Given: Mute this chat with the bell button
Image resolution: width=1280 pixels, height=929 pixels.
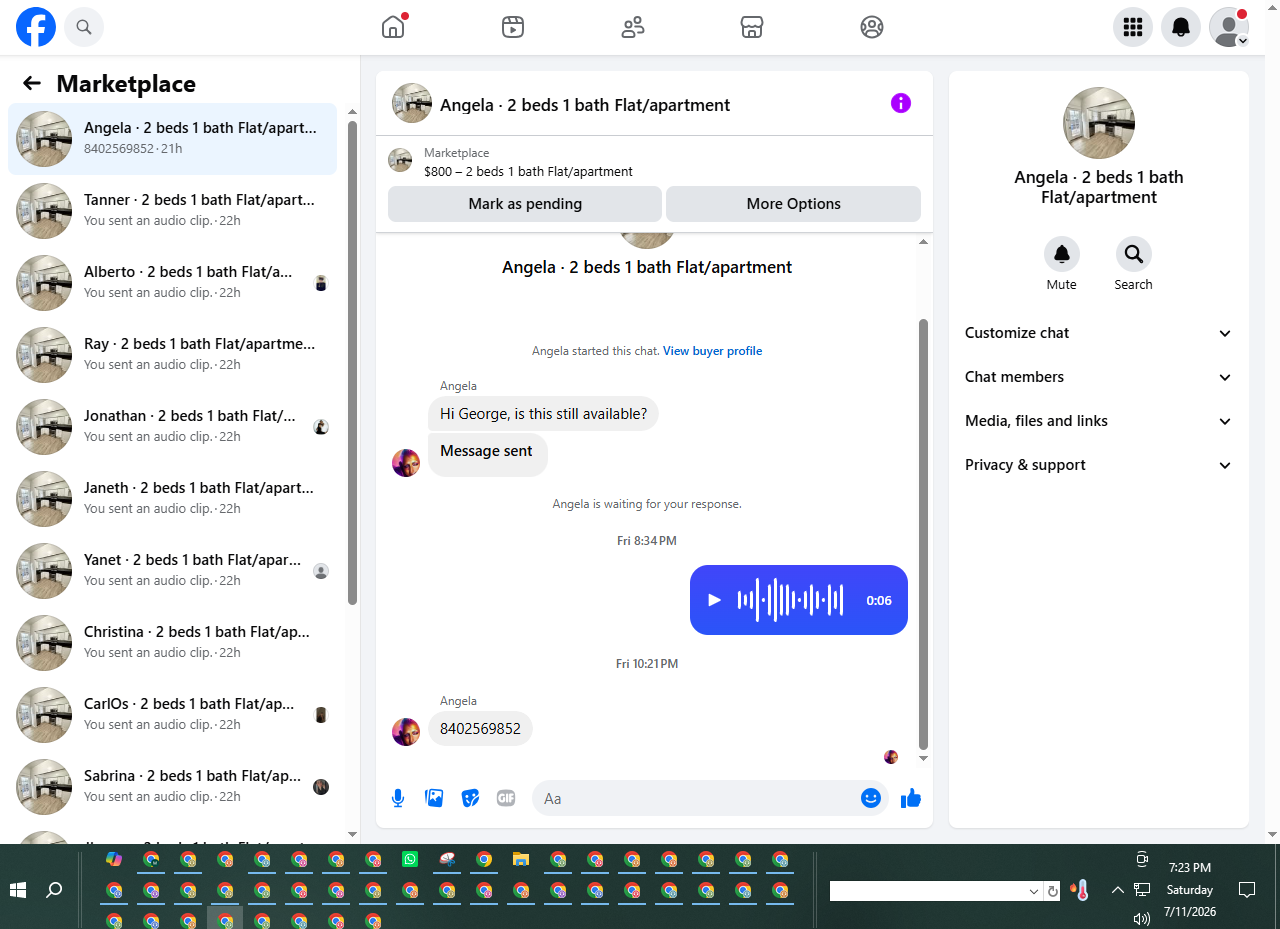Looking at the screenshot, I should (x=1062, y=254).
